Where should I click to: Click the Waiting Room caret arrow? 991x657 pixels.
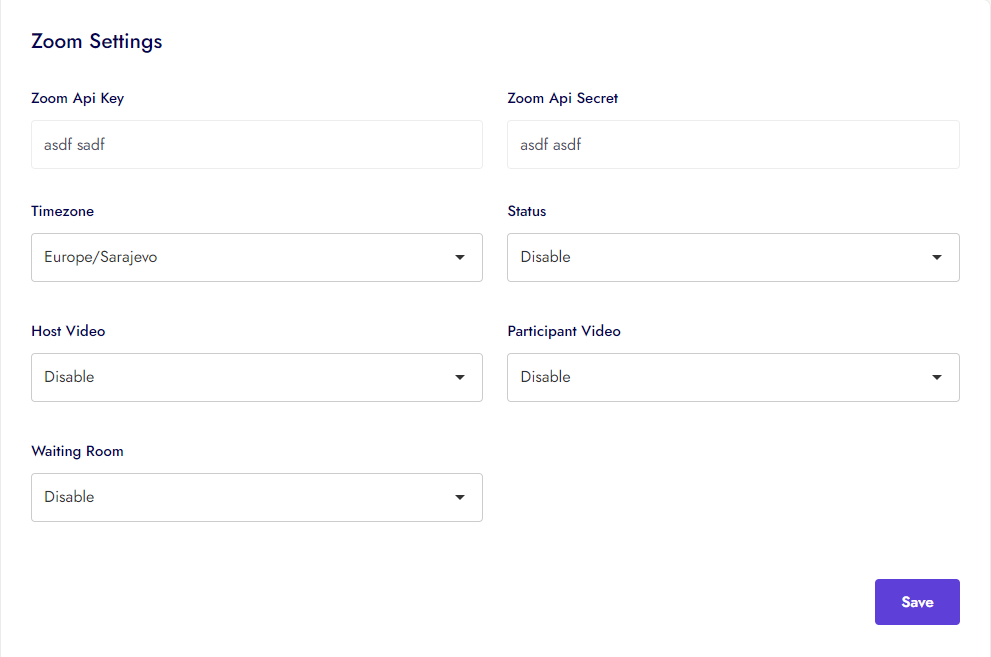(460, 498)
